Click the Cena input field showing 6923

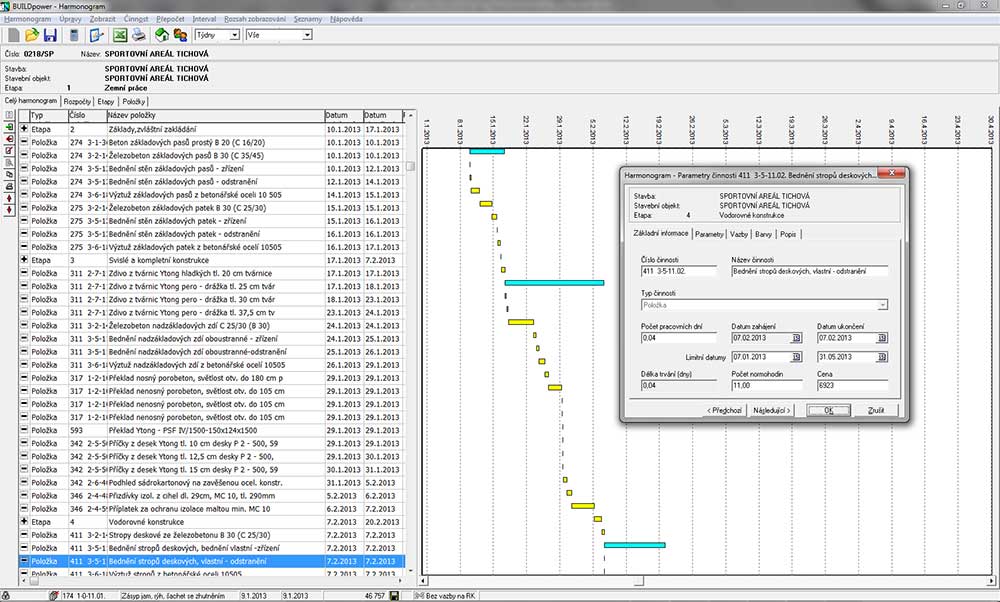pos(852,385)
